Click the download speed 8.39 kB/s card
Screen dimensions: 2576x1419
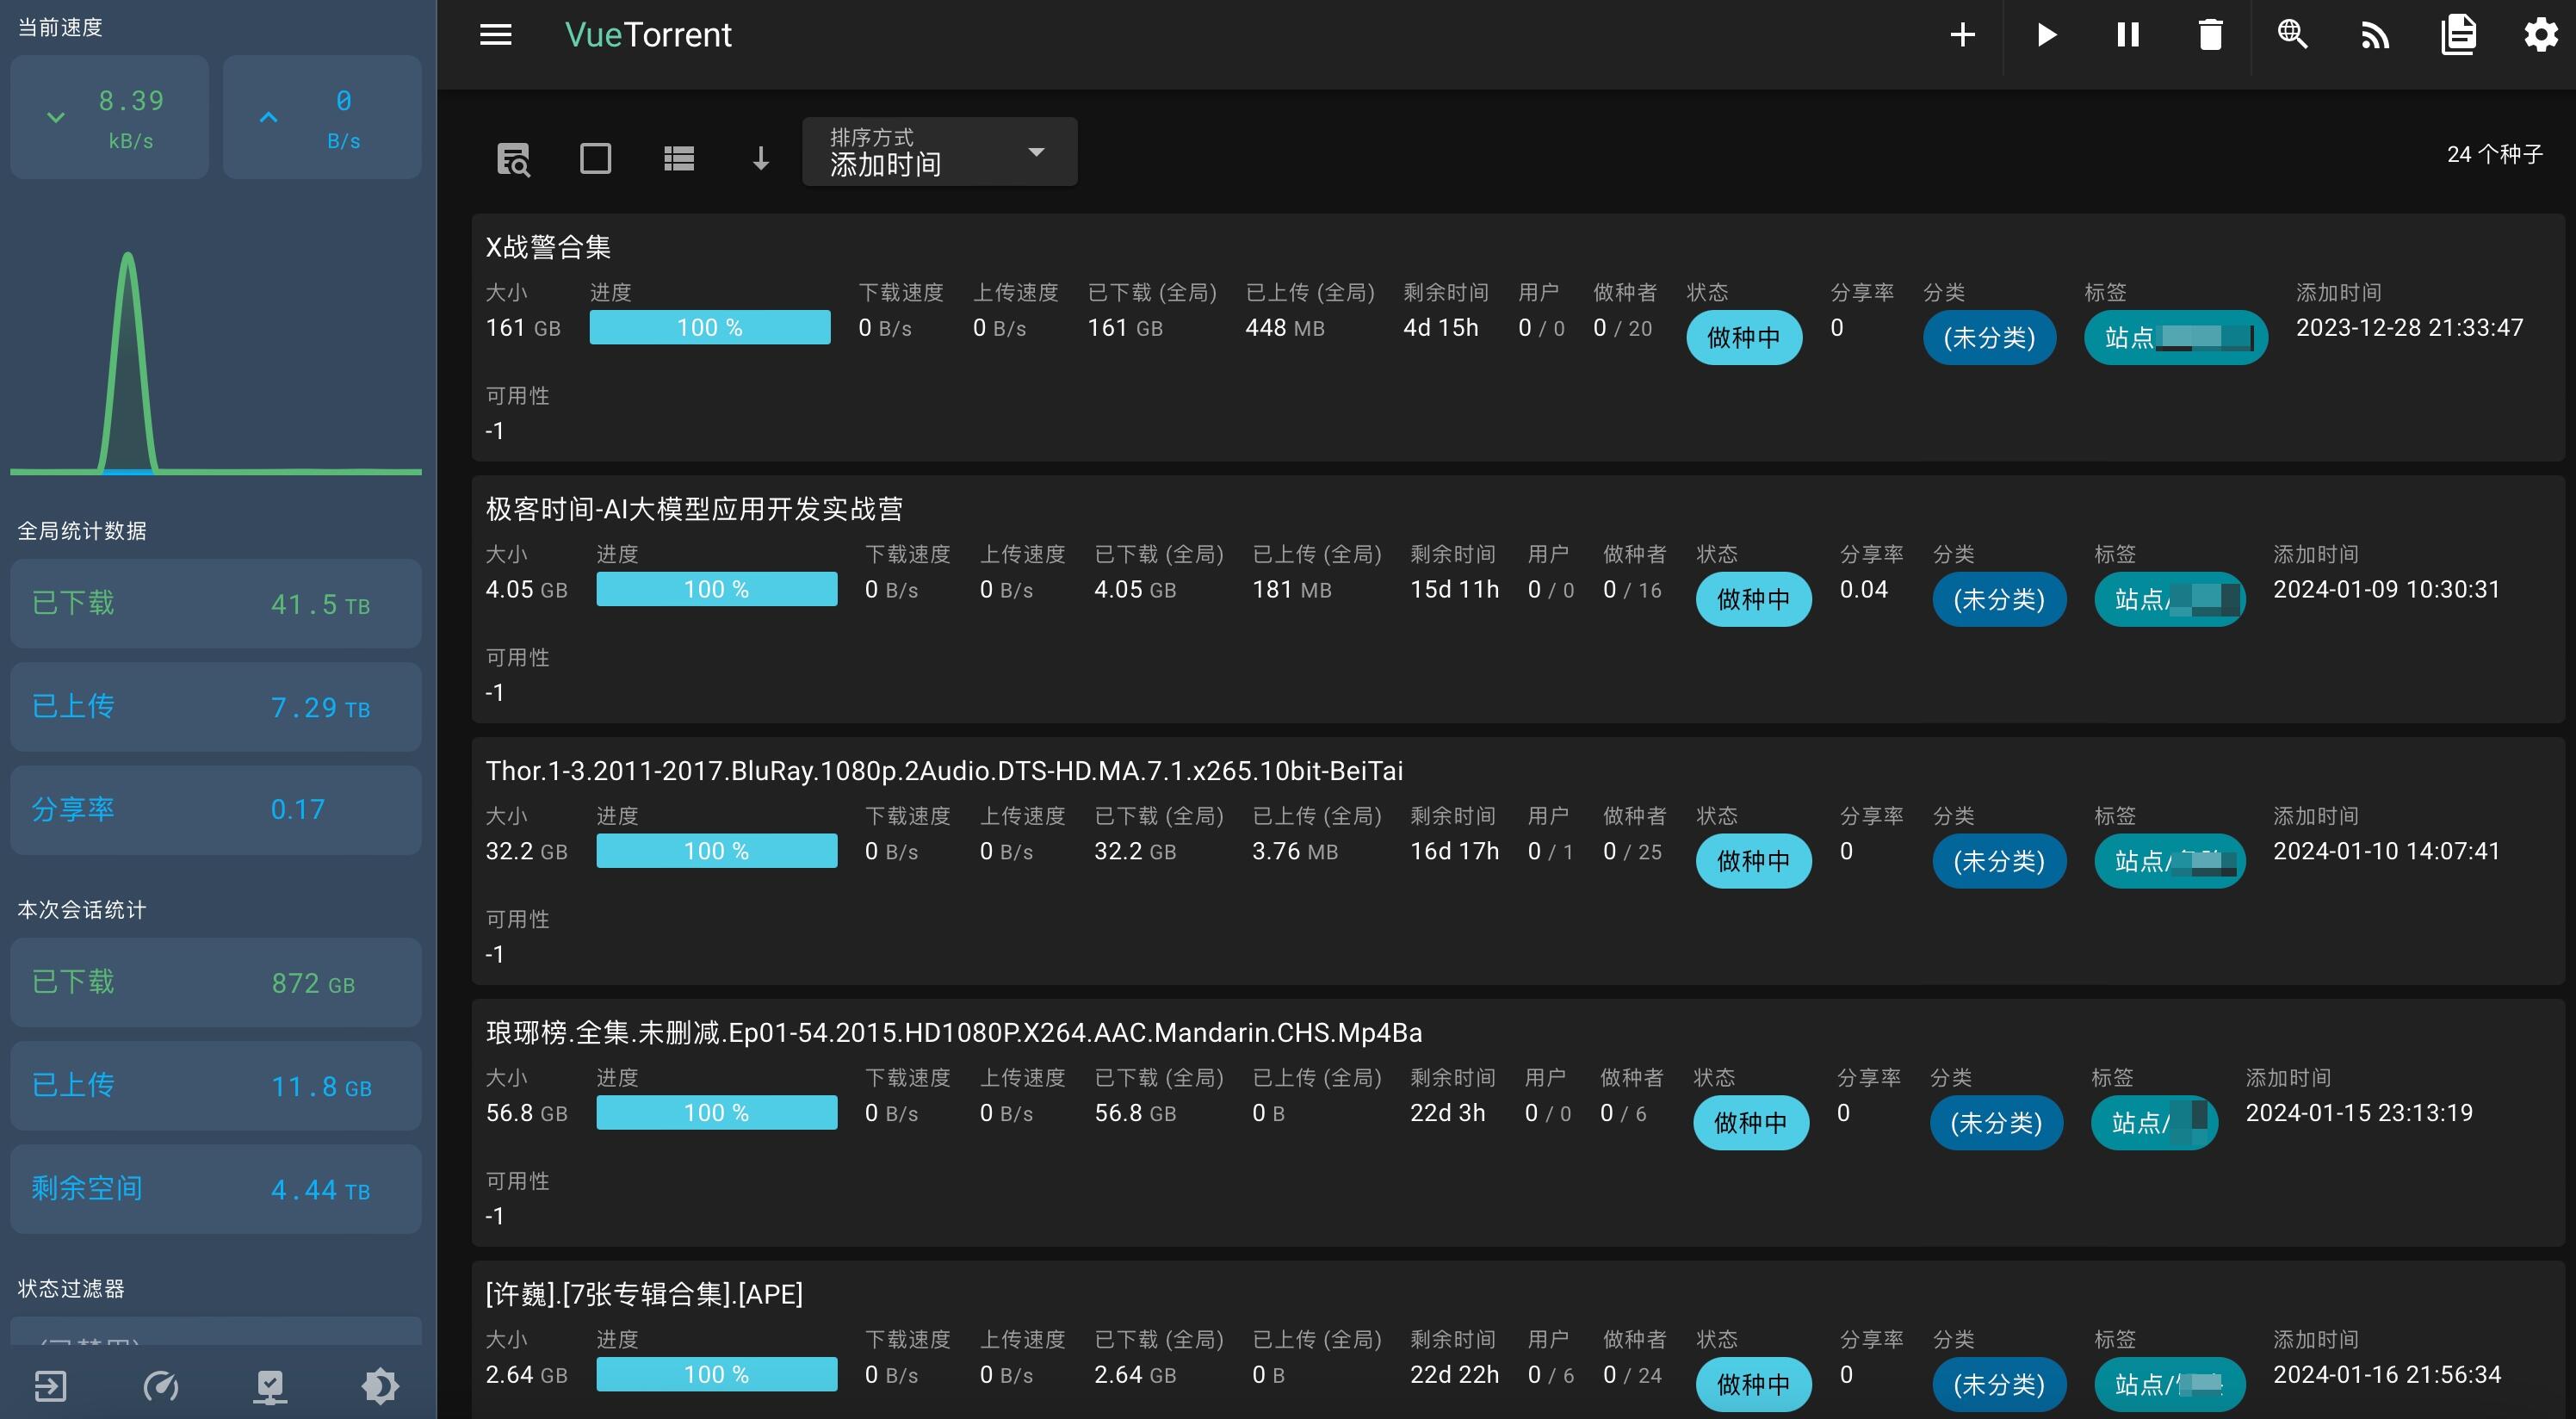click(x=110, y=117)
